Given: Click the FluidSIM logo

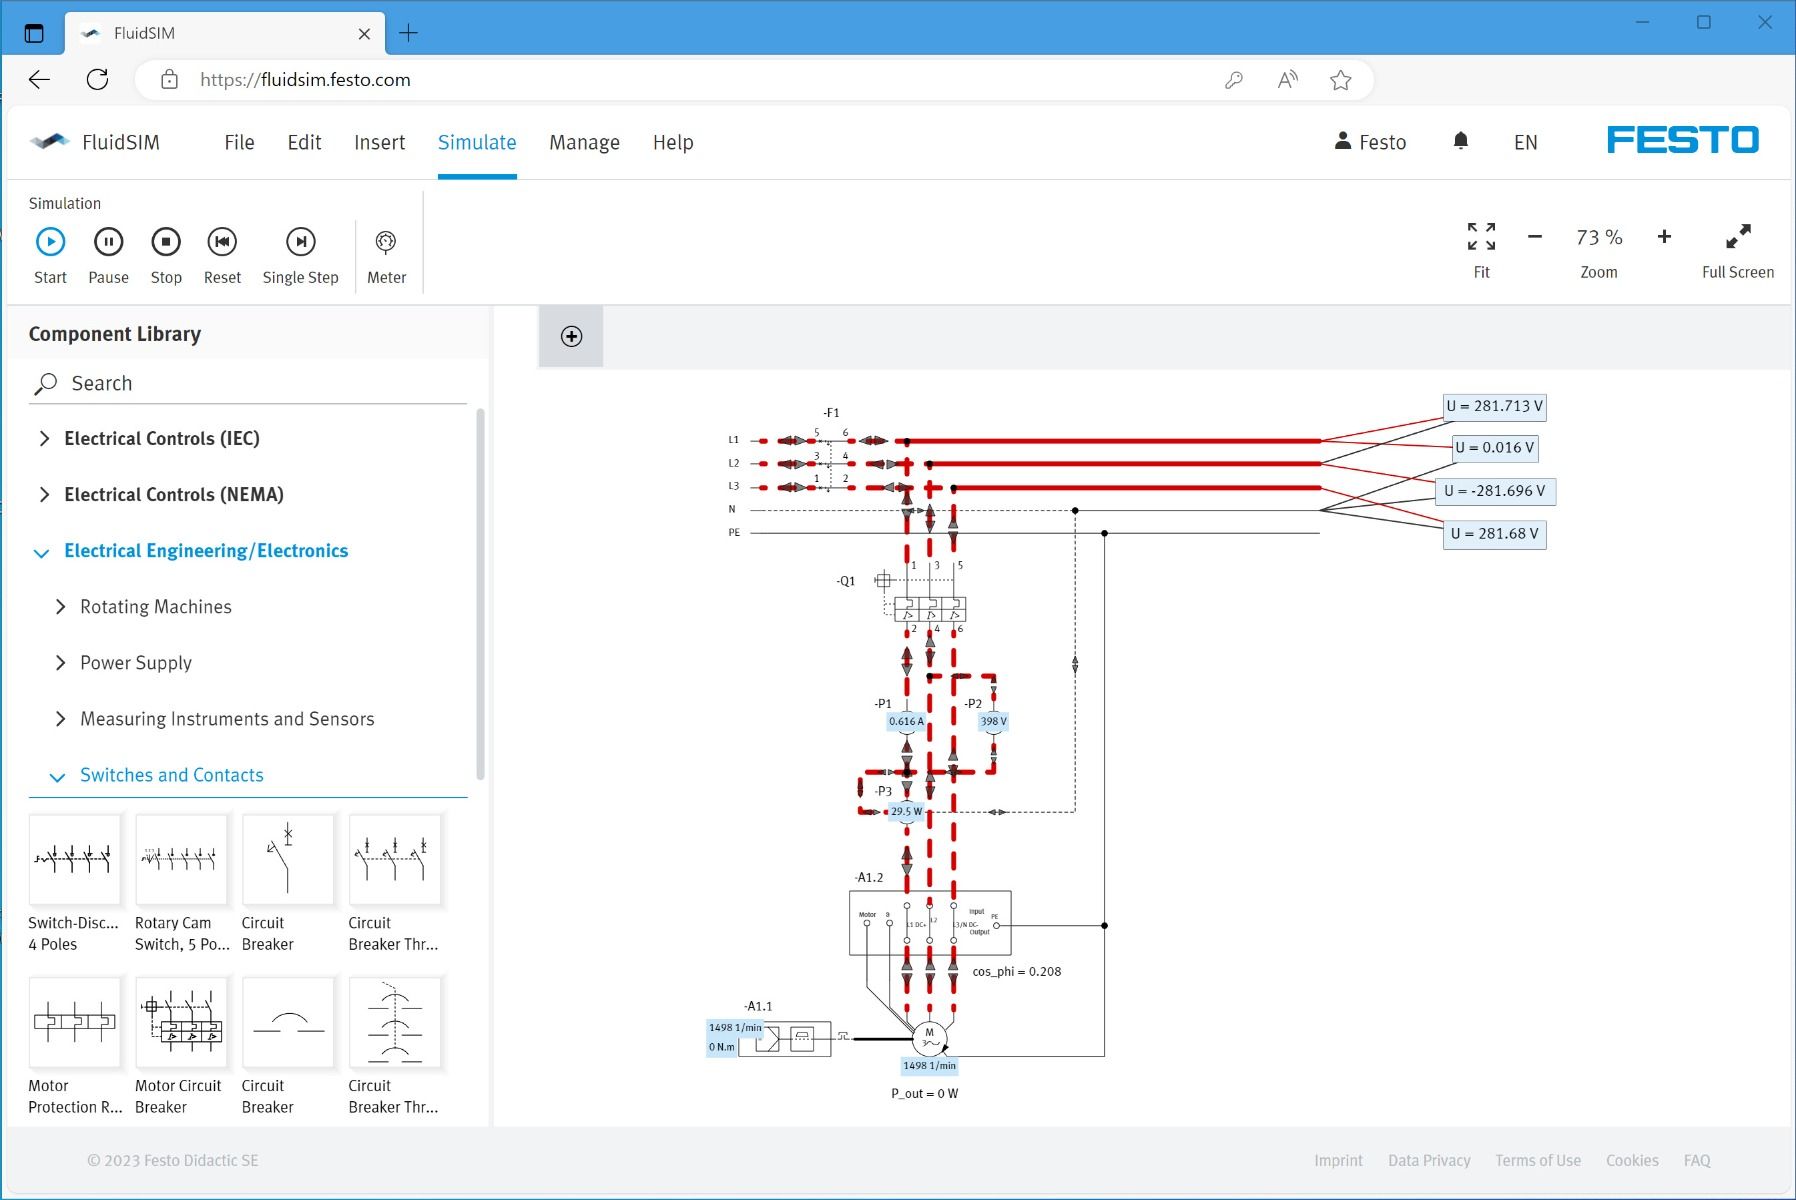Looking at the screenshot, I should [x=95, y=142].
